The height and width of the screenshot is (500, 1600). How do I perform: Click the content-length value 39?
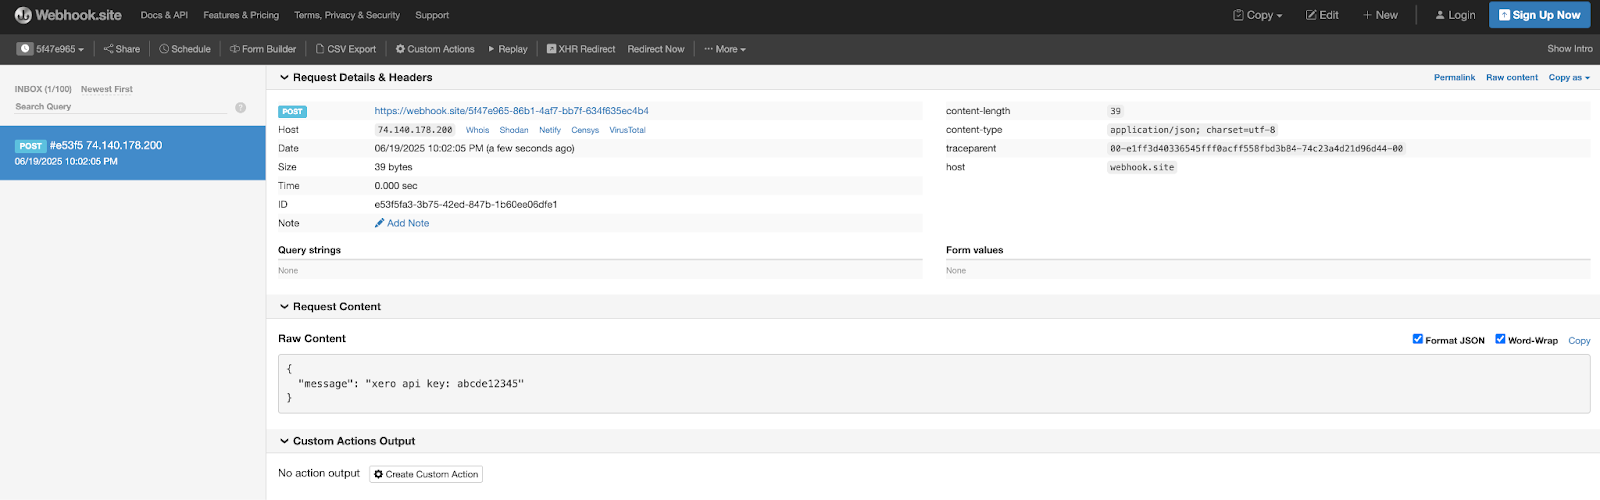(1116, 111)
